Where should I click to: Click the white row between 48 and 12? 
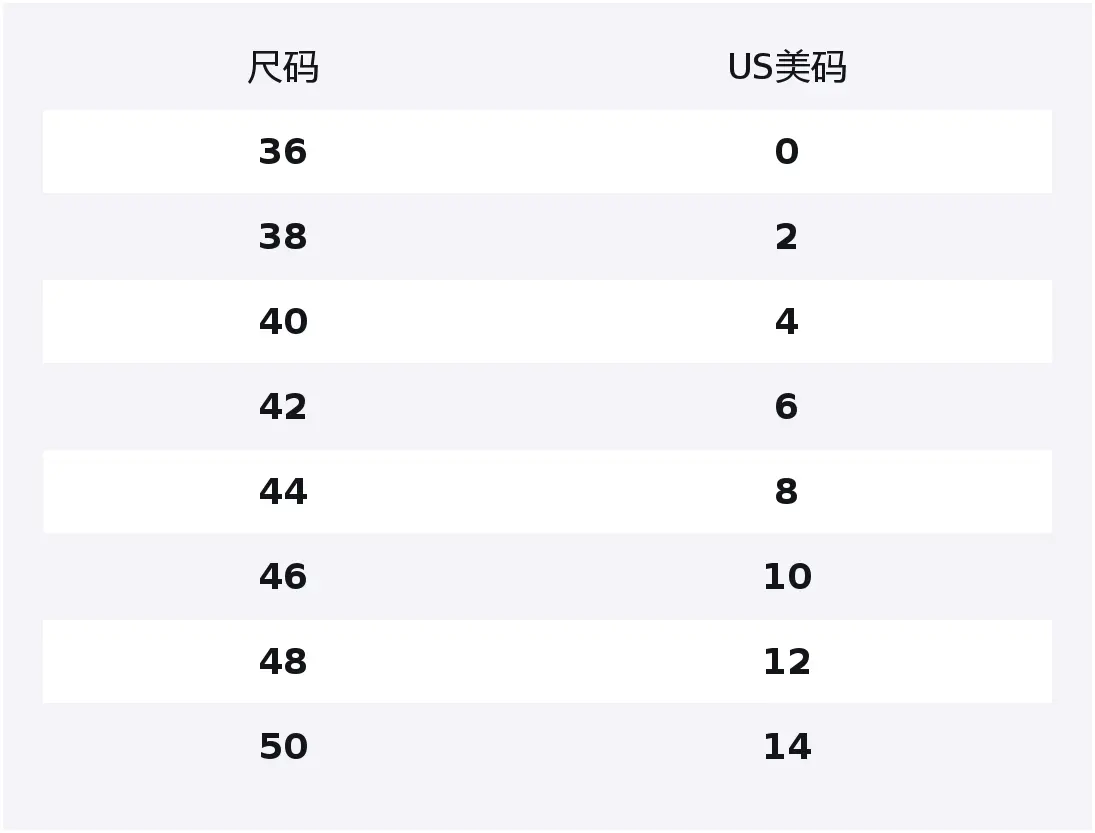pyautogui.click(x=535, y=662)
